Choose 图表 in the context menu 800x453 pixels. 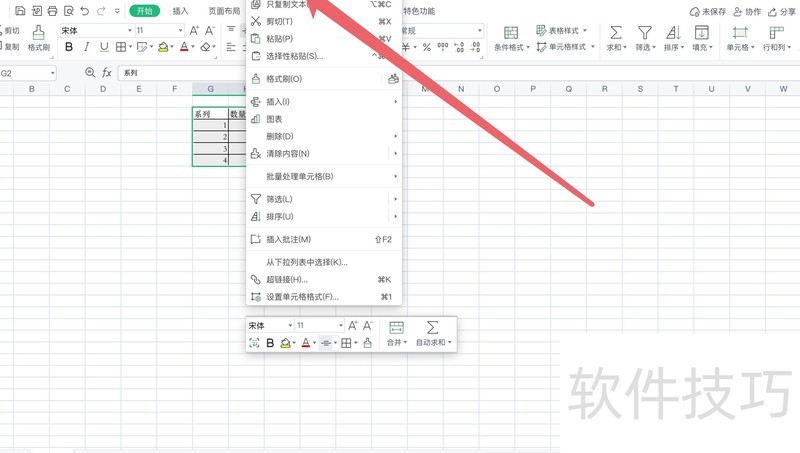(324, 119)
